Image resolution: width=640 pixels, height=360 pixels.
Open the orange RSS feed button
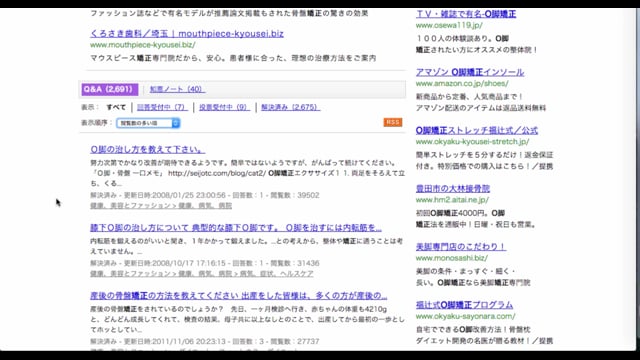(x=393, y=122)
